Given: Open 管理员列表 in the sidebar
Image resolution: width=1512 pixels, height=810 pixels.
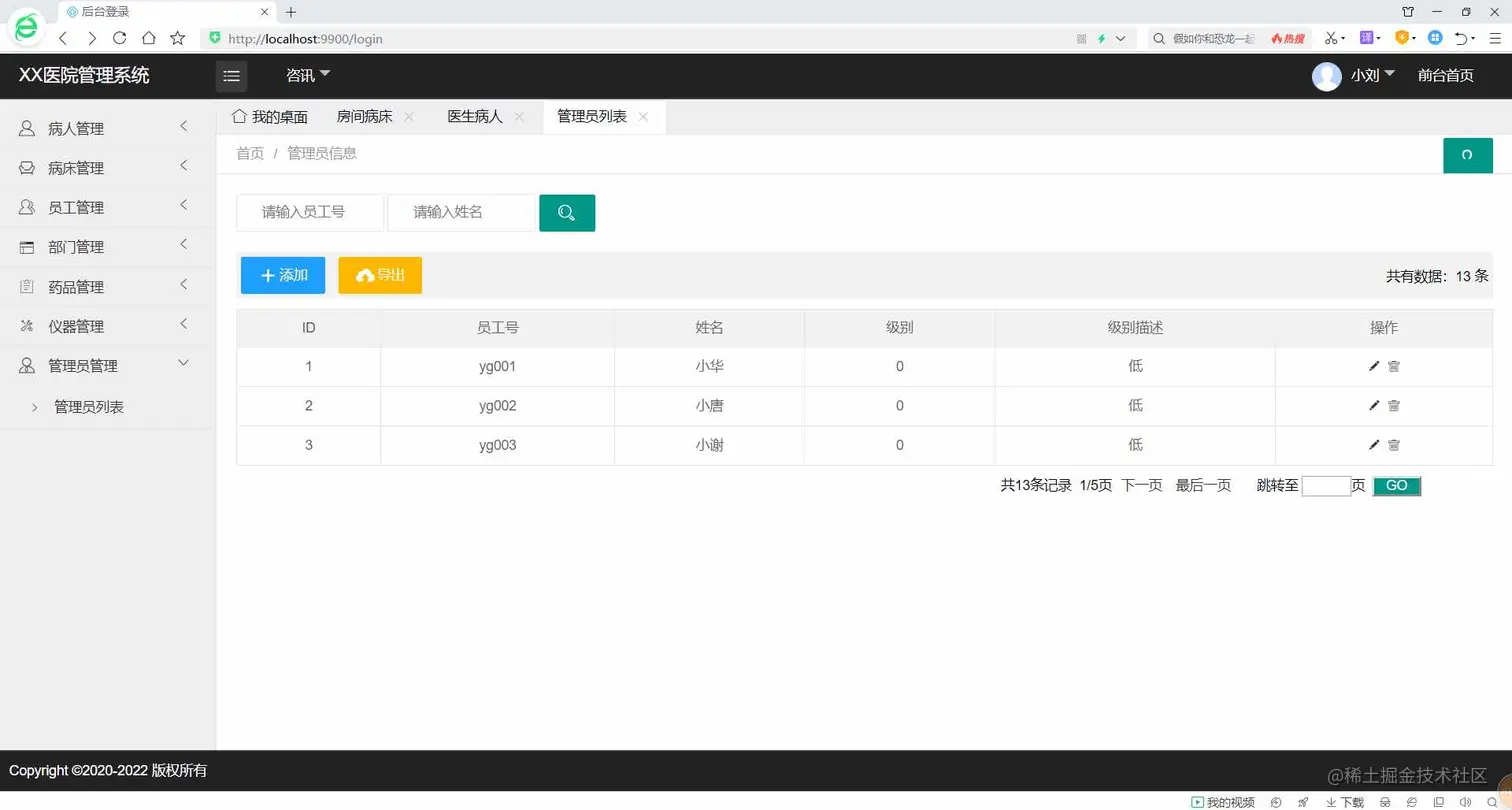Looking at the screenshot, I should coord(89,407).
